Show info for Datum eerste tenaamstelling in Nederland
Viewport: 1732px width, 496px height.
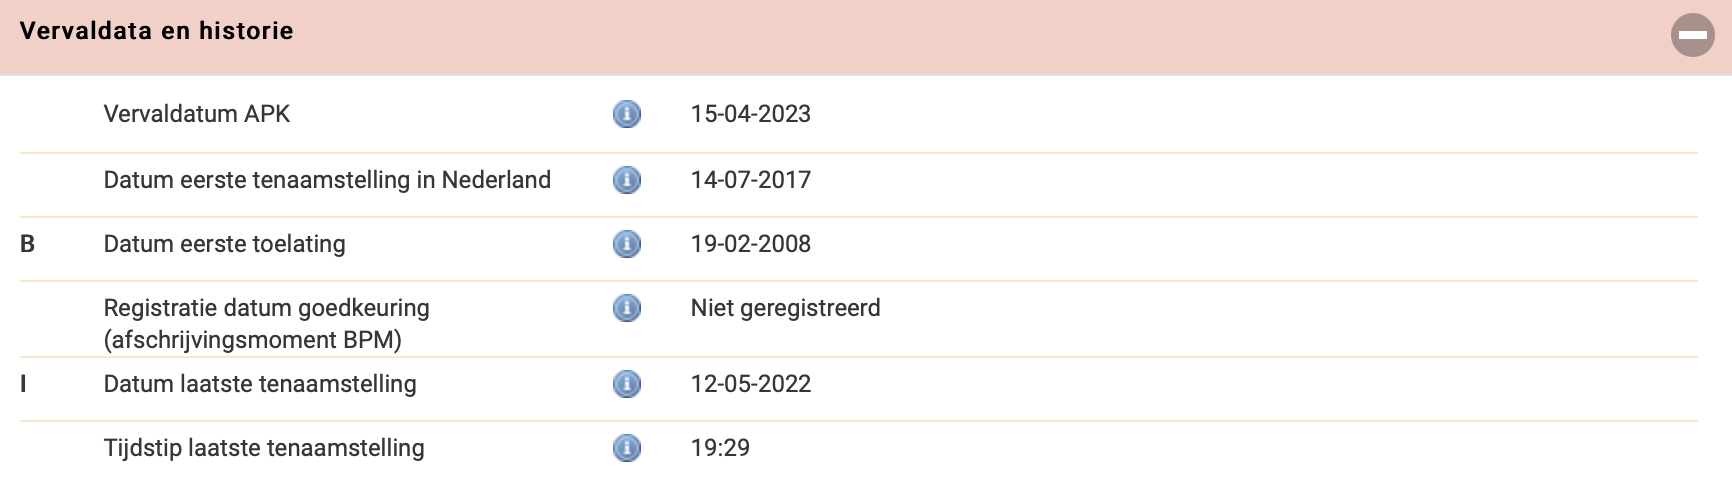tap(626, 180)
